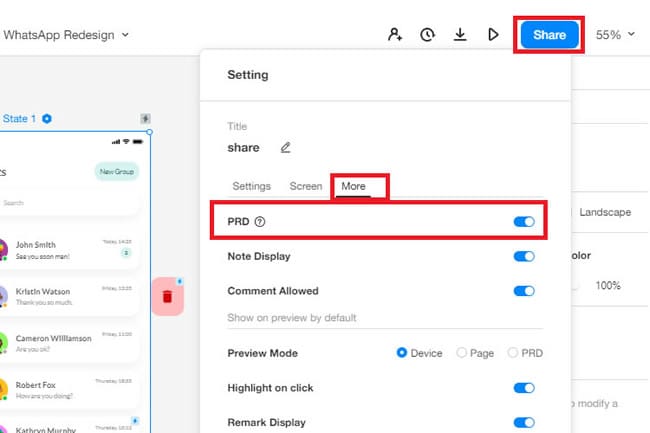The image size is (650, 433).
Task: Toggle the PRD switch
Action: tap(524, 222)
